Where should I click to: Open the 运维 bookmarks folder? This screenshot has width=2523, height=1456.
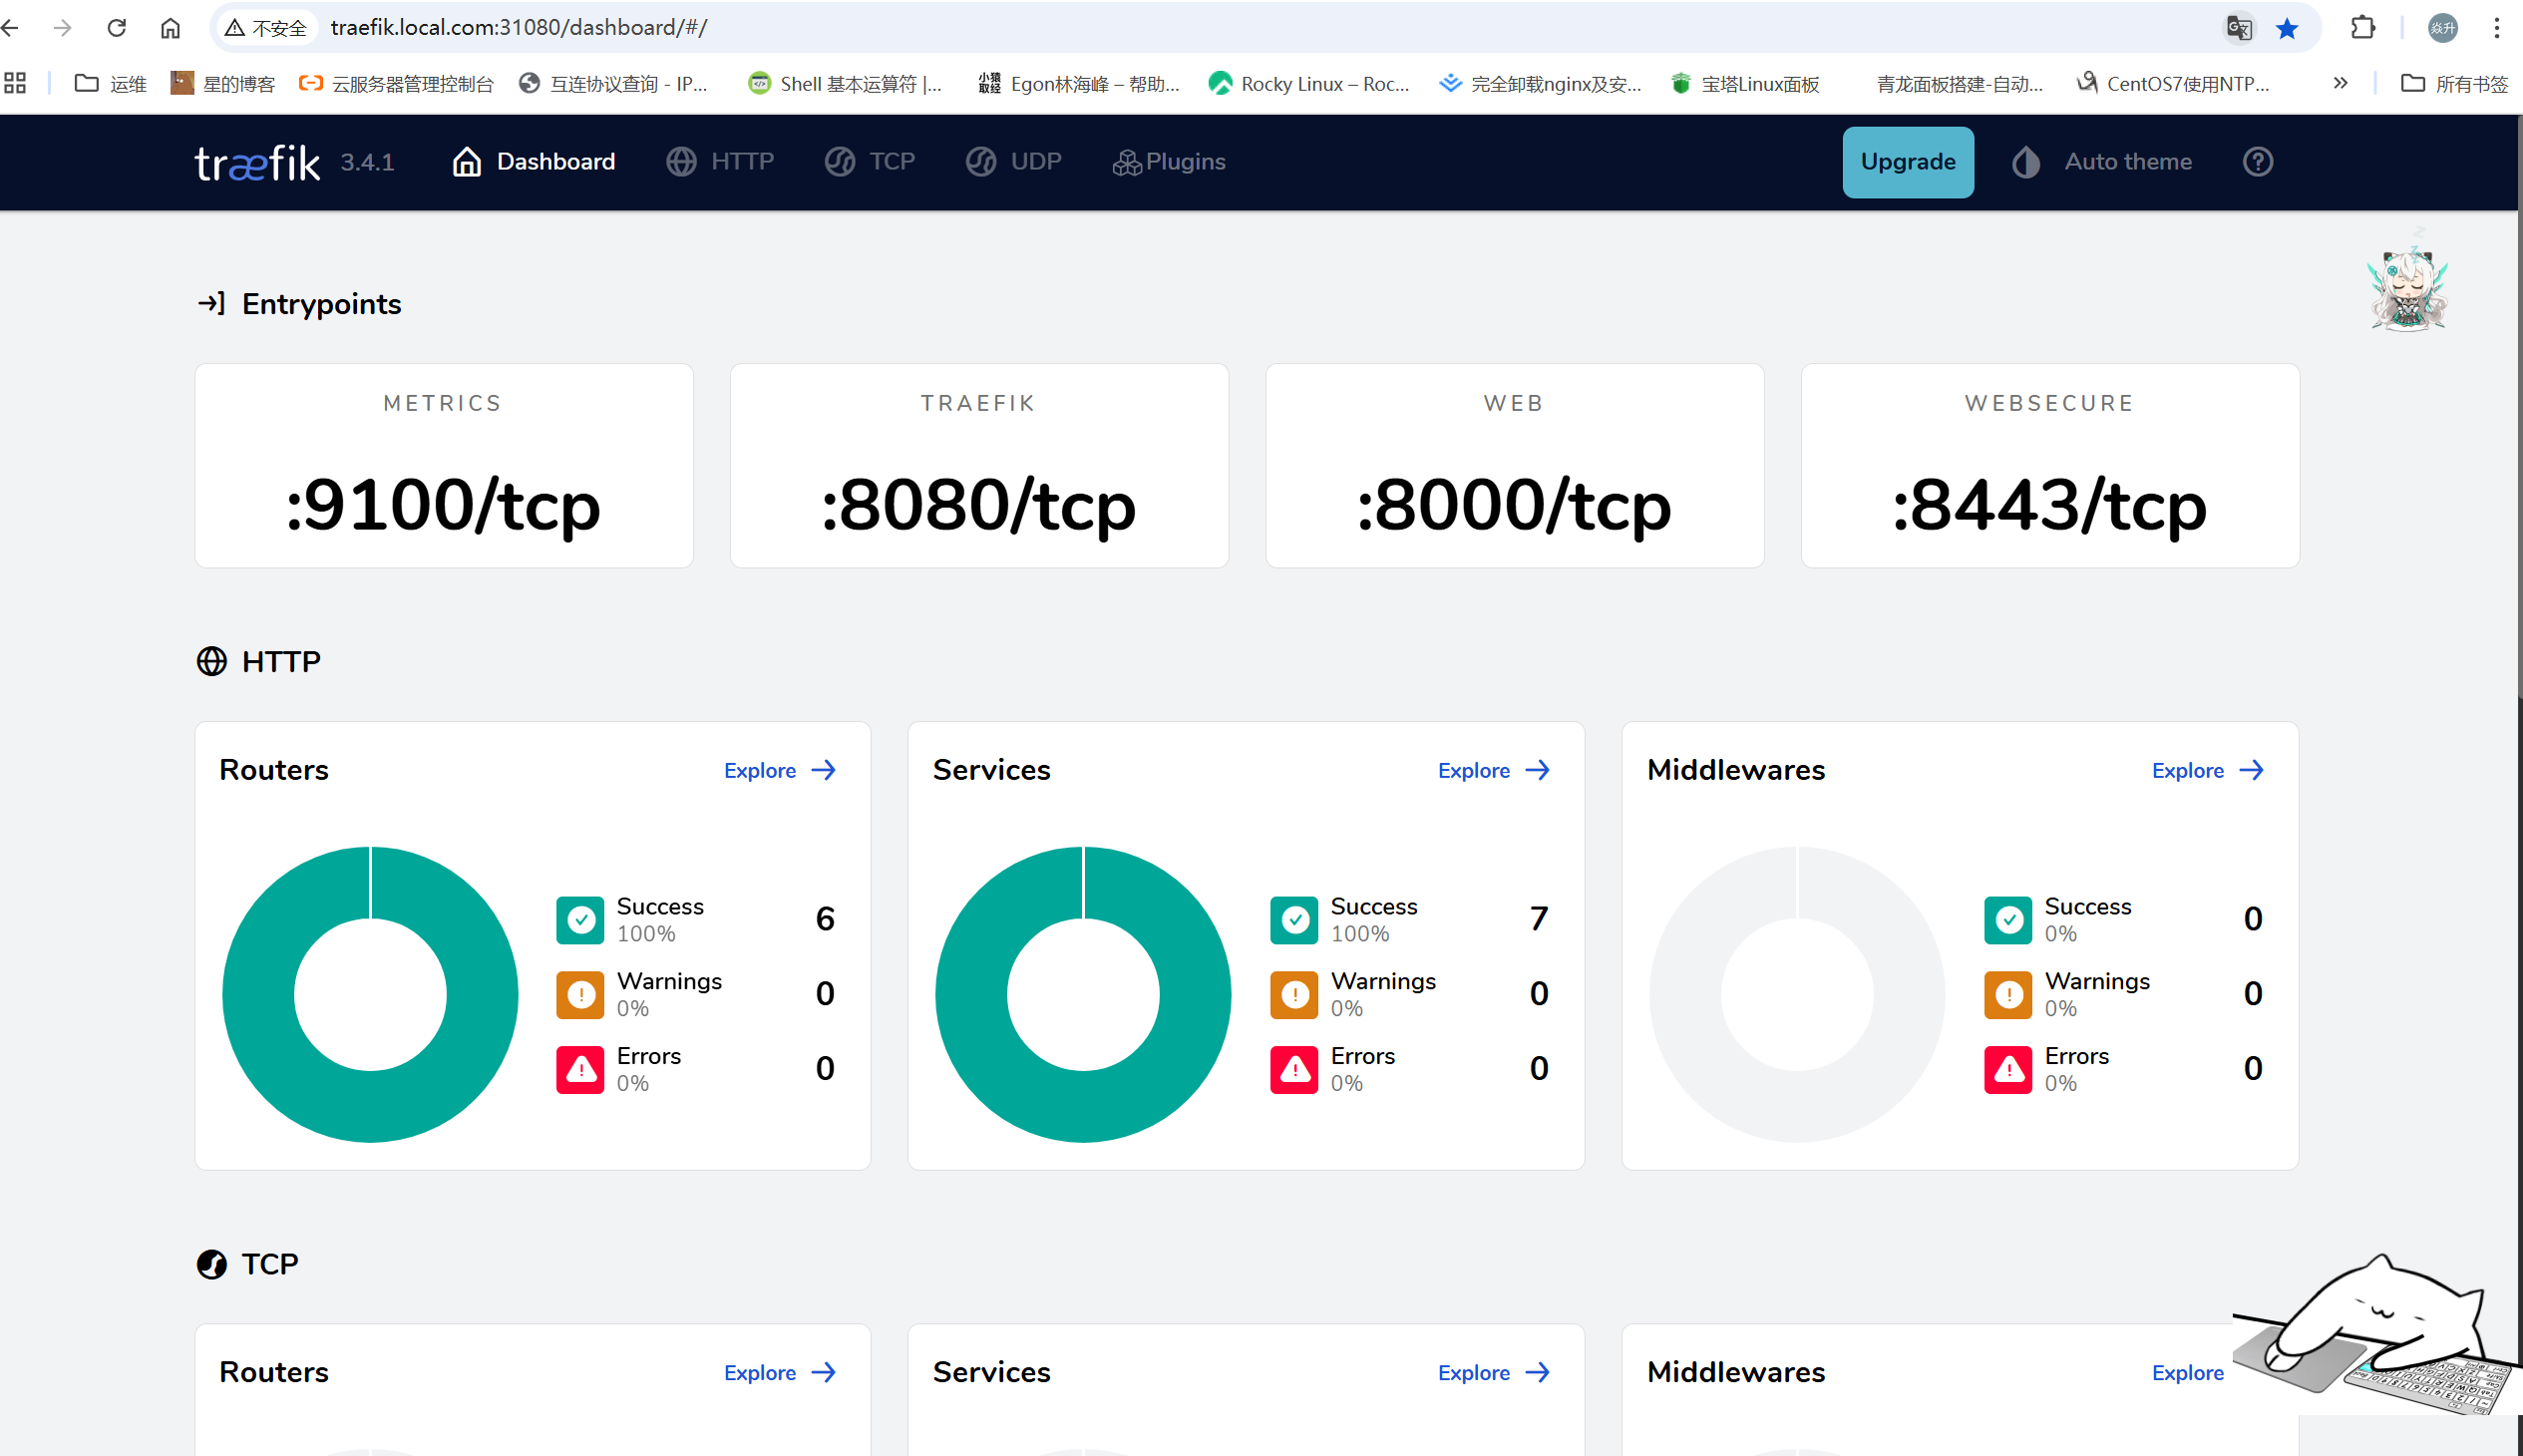pyautogui.click(x=110, y=84)
